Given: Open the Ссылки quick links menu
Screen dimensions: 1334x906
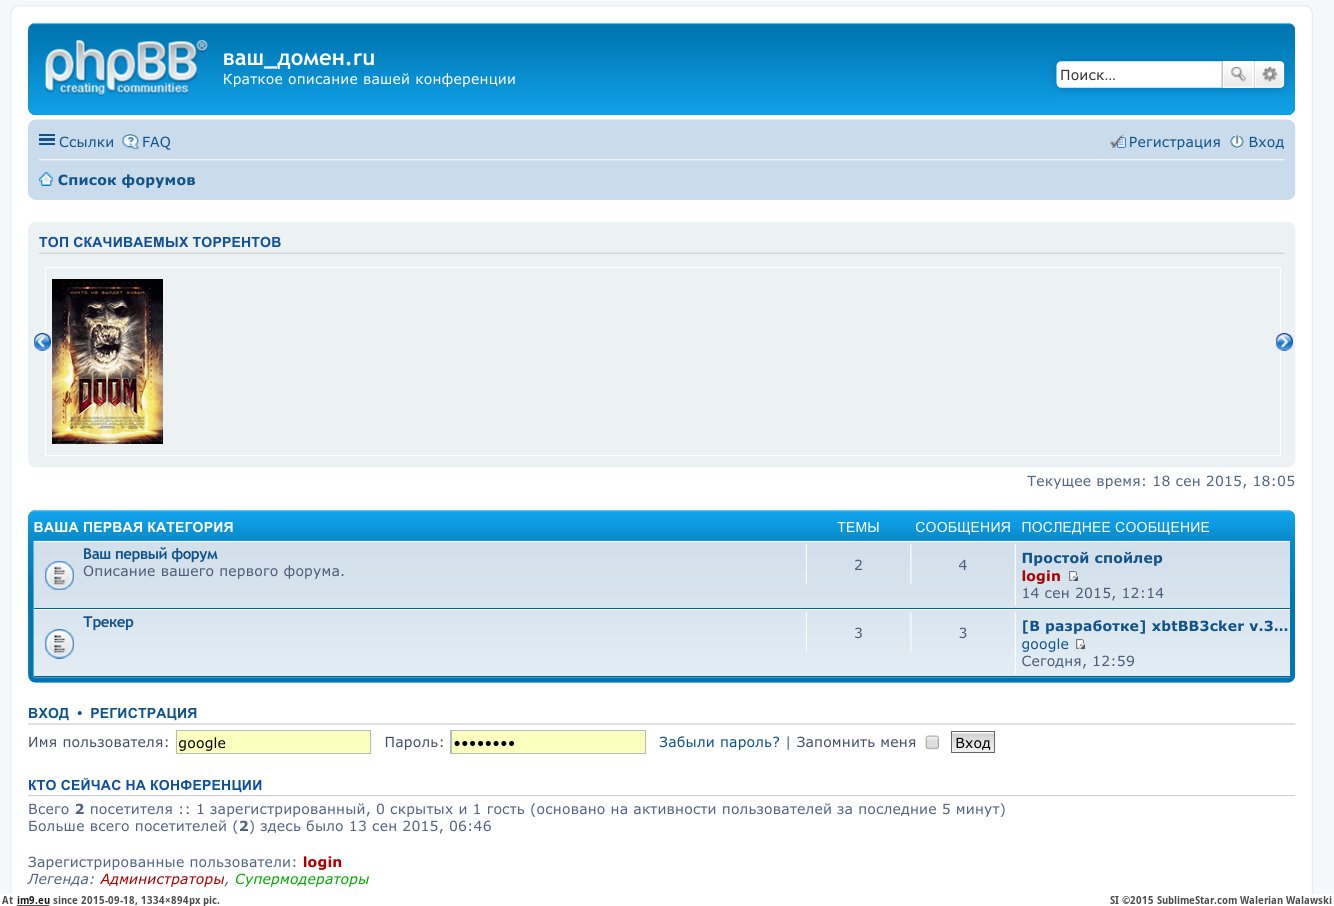Looking at the screenshot, I should point(76,142).
